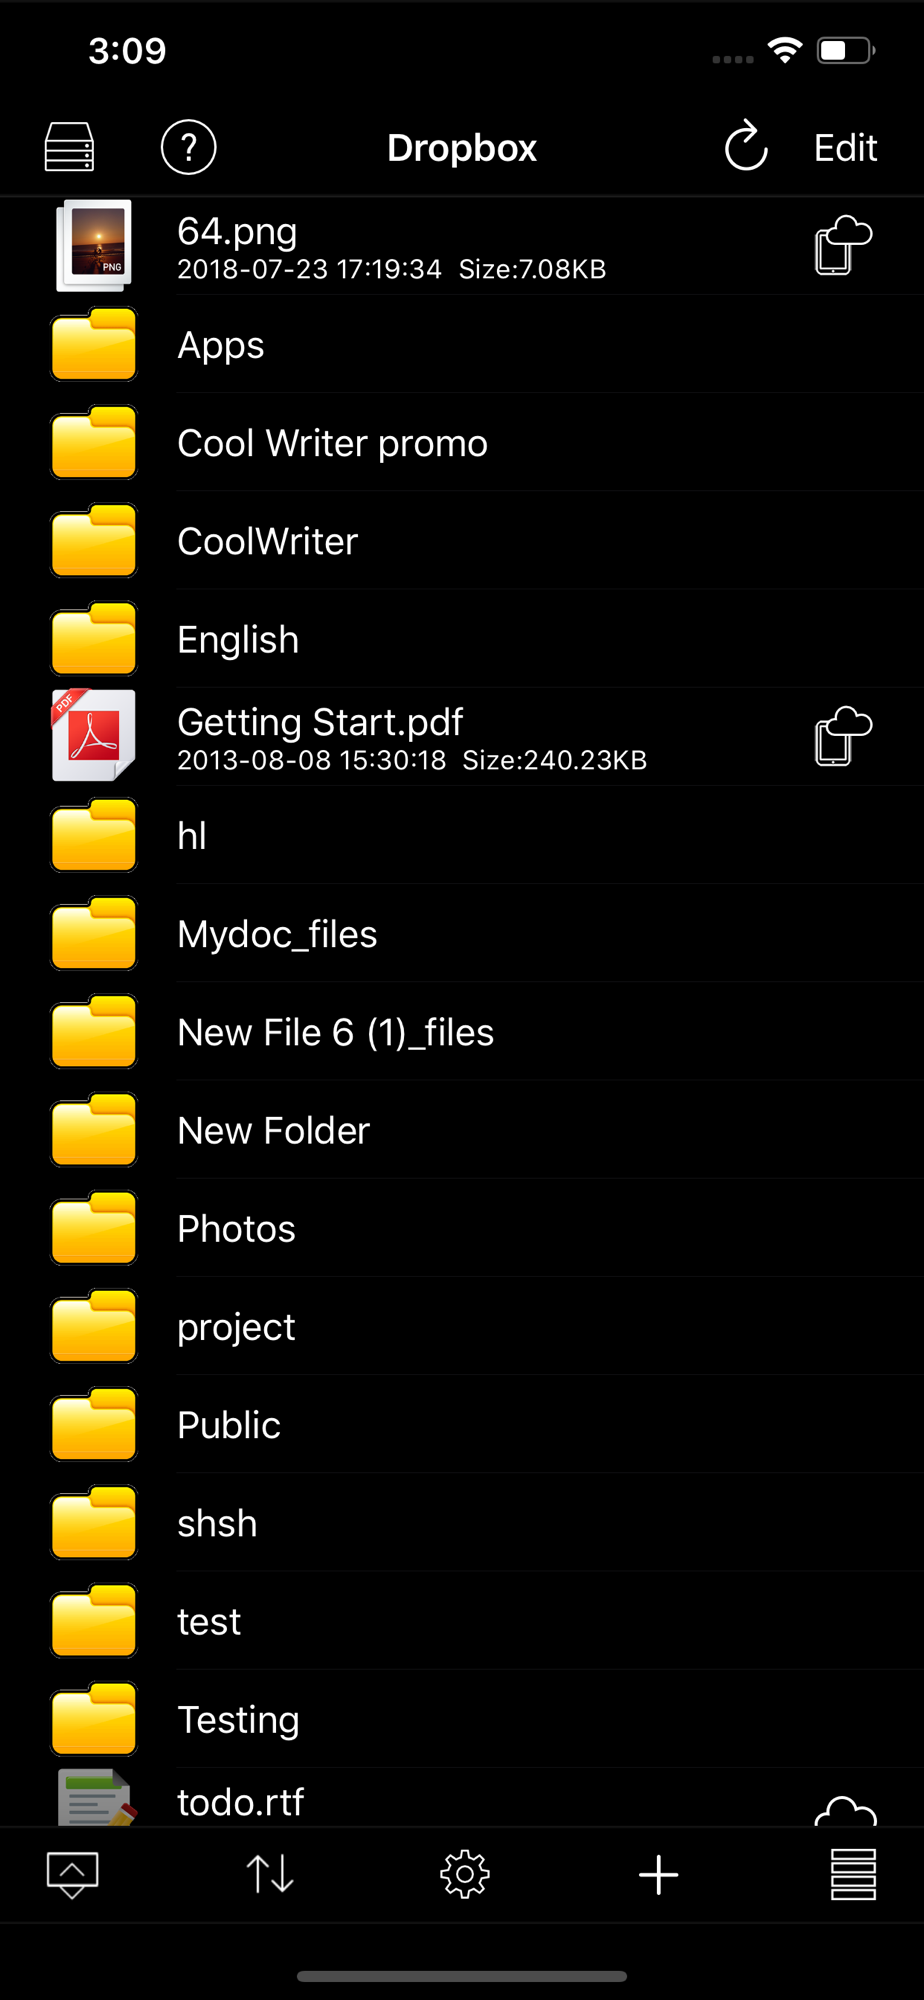Select the Public folder name

(229, 1424)
